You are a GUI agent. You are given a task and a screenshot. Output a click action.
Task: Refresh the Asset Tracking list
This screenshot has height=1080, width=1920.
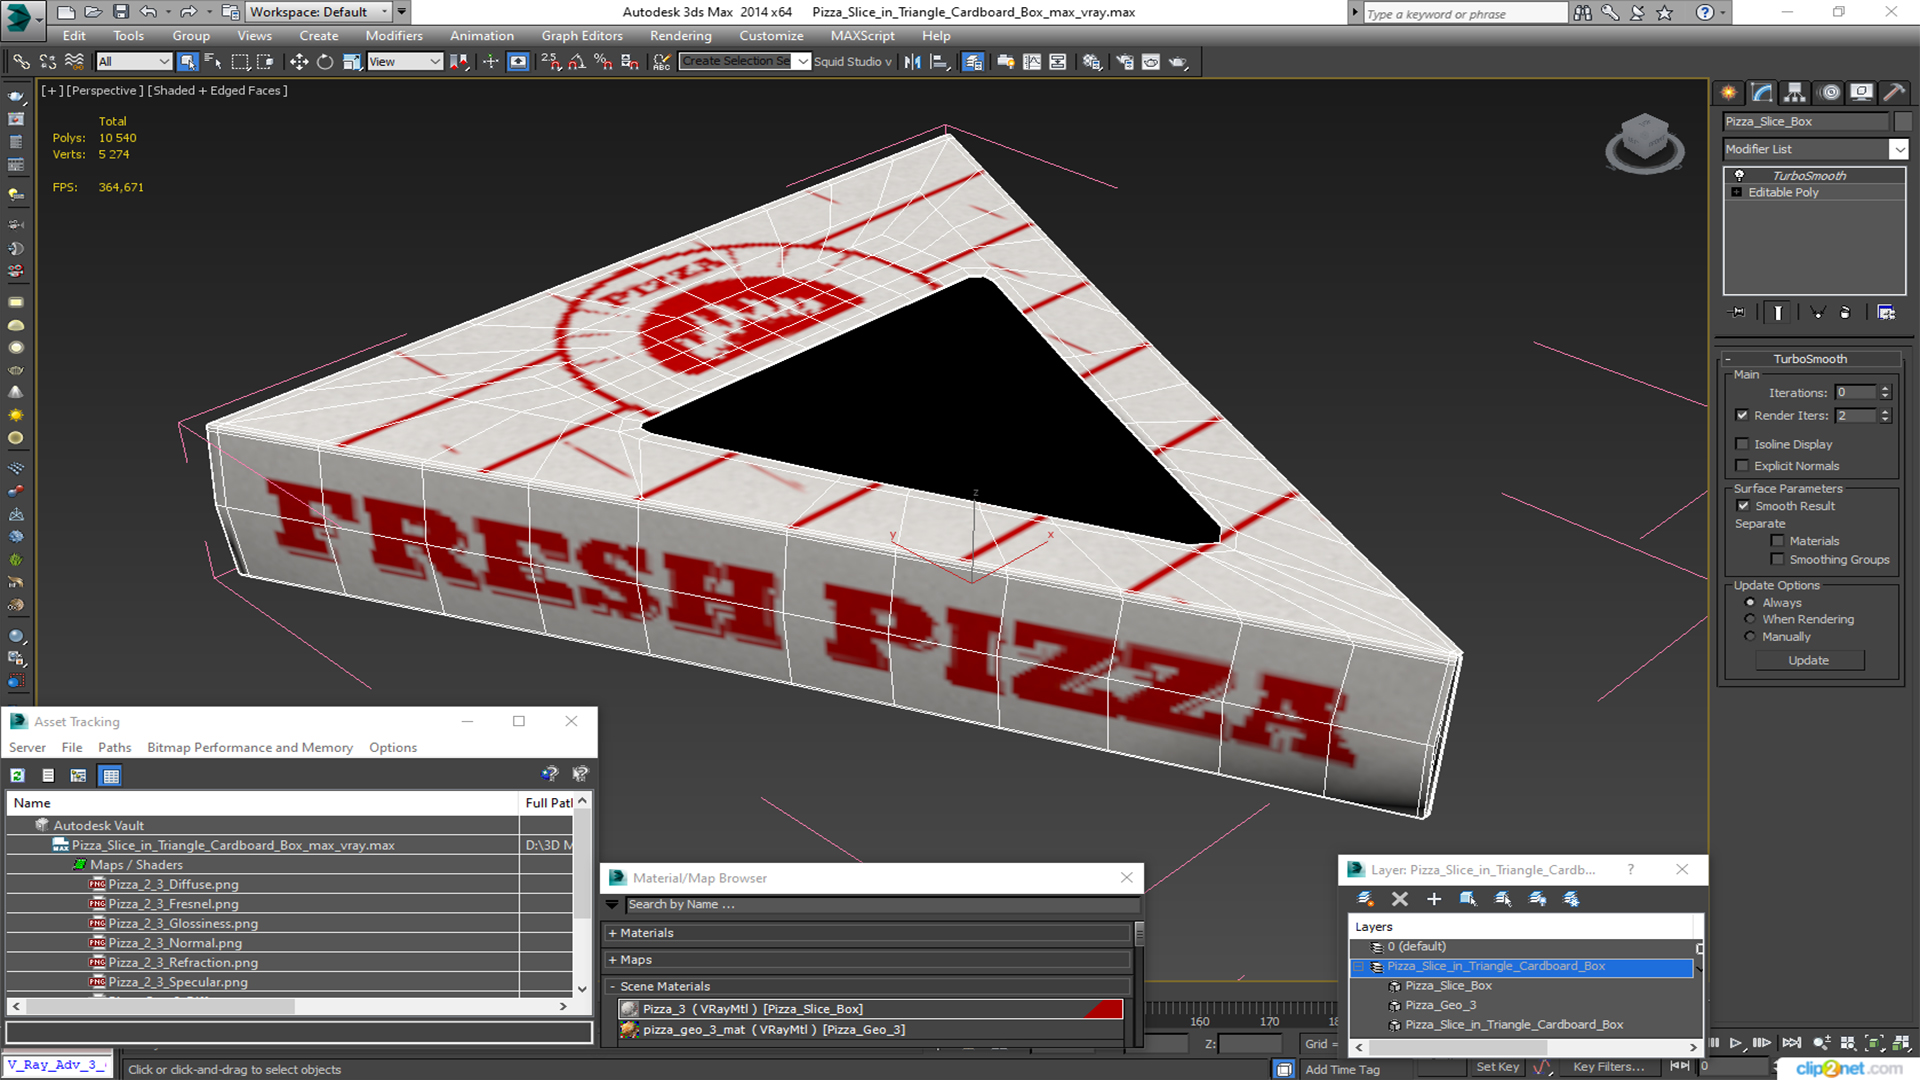[x=18, y=776]
